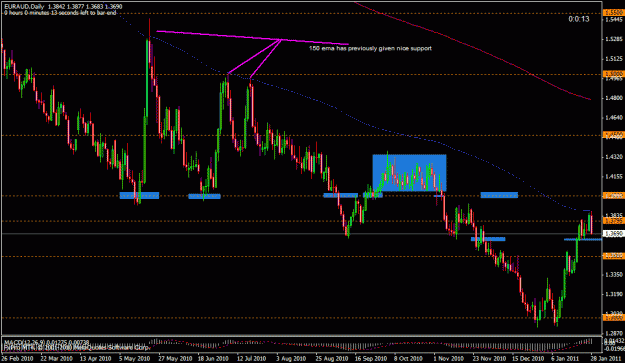
Task: Click the 1.5445 price axis label
Action: pyautogui.click(x=613, y=20)
